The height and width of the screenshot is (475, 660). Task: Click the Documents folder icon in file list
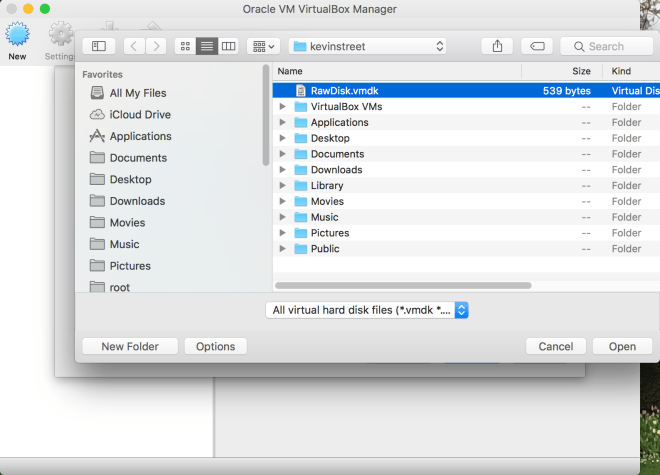(301, 154)
